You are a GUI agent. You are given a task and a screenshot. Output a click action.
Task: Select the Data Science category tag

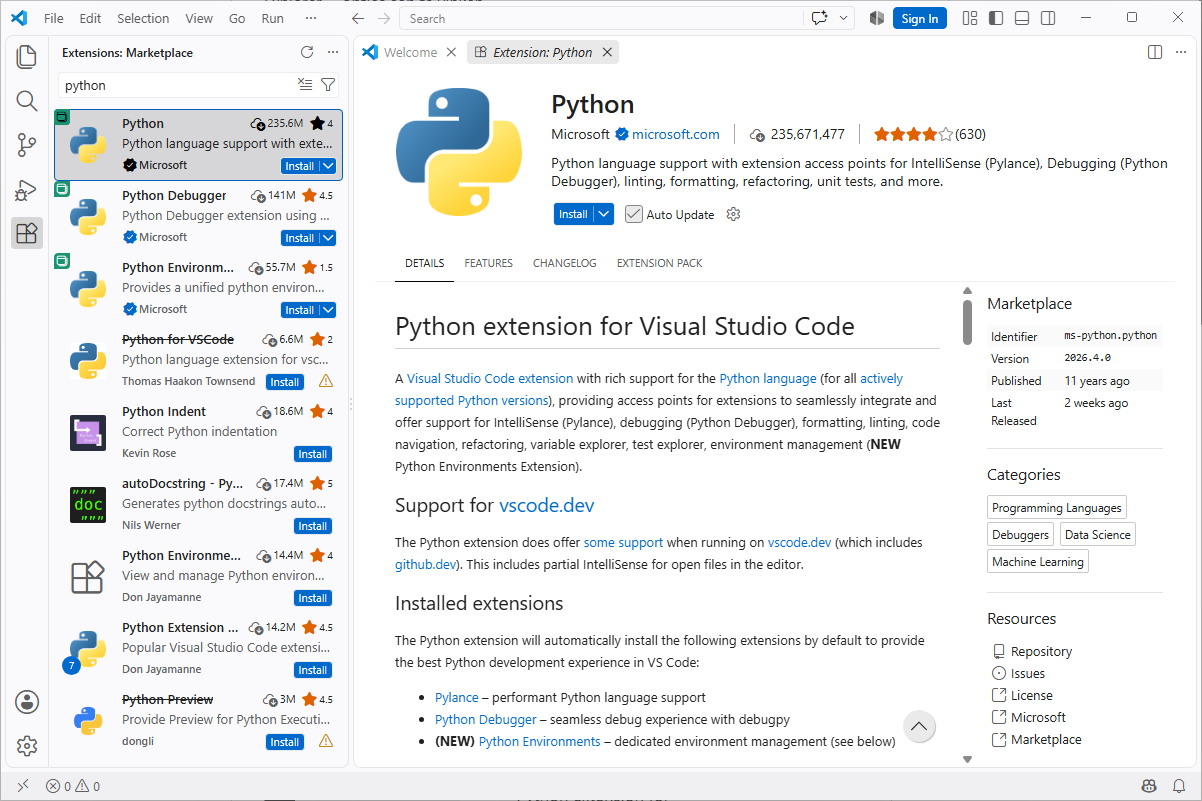(x=1098, y=535)
